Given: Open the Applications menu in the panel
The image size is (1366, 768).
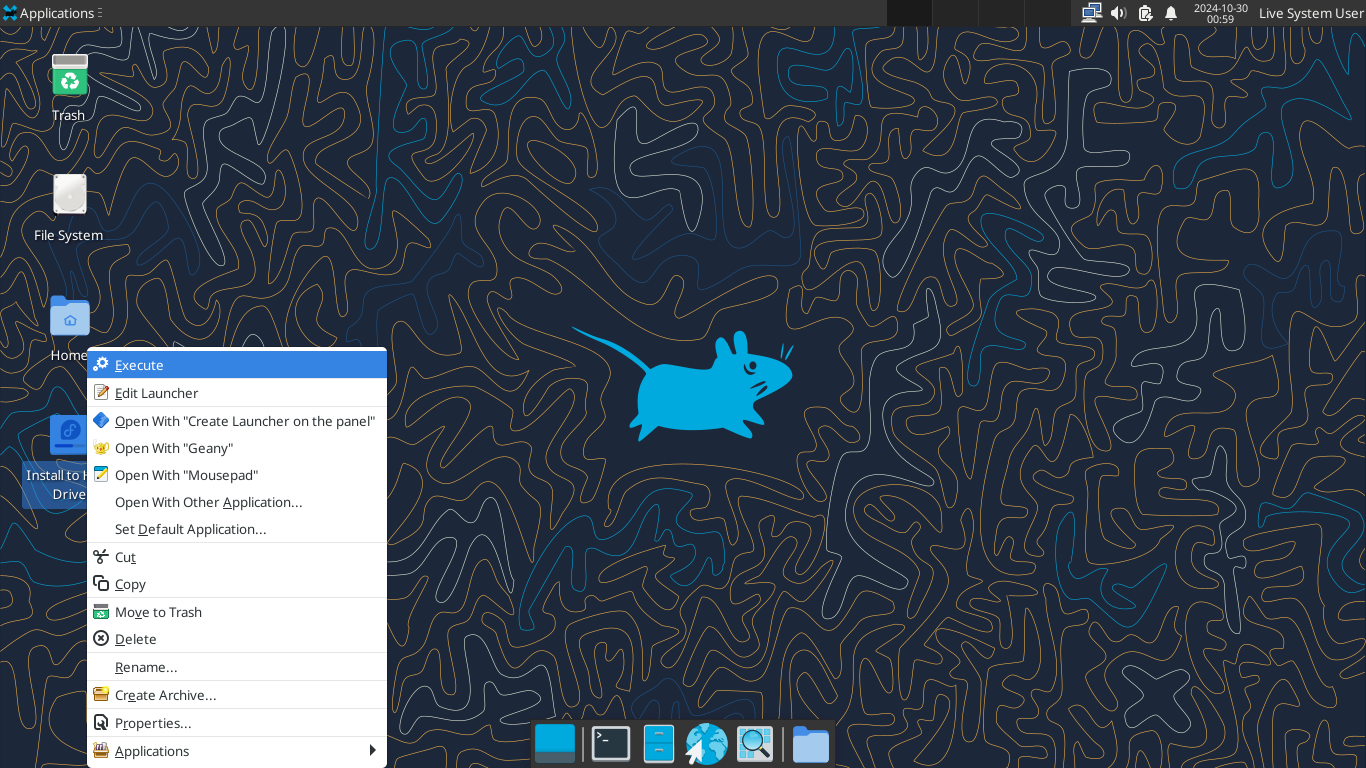Looking at the screenshot, I should tap(51, 13).
